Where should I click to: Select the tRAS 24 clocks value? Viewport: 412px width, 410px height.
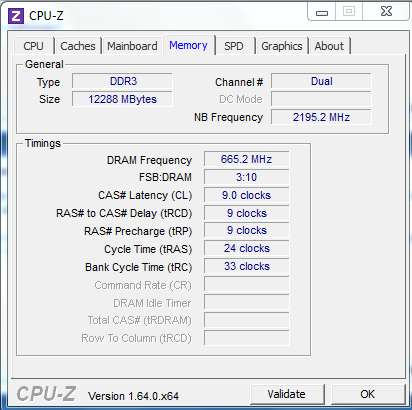[x=247, y=248]
